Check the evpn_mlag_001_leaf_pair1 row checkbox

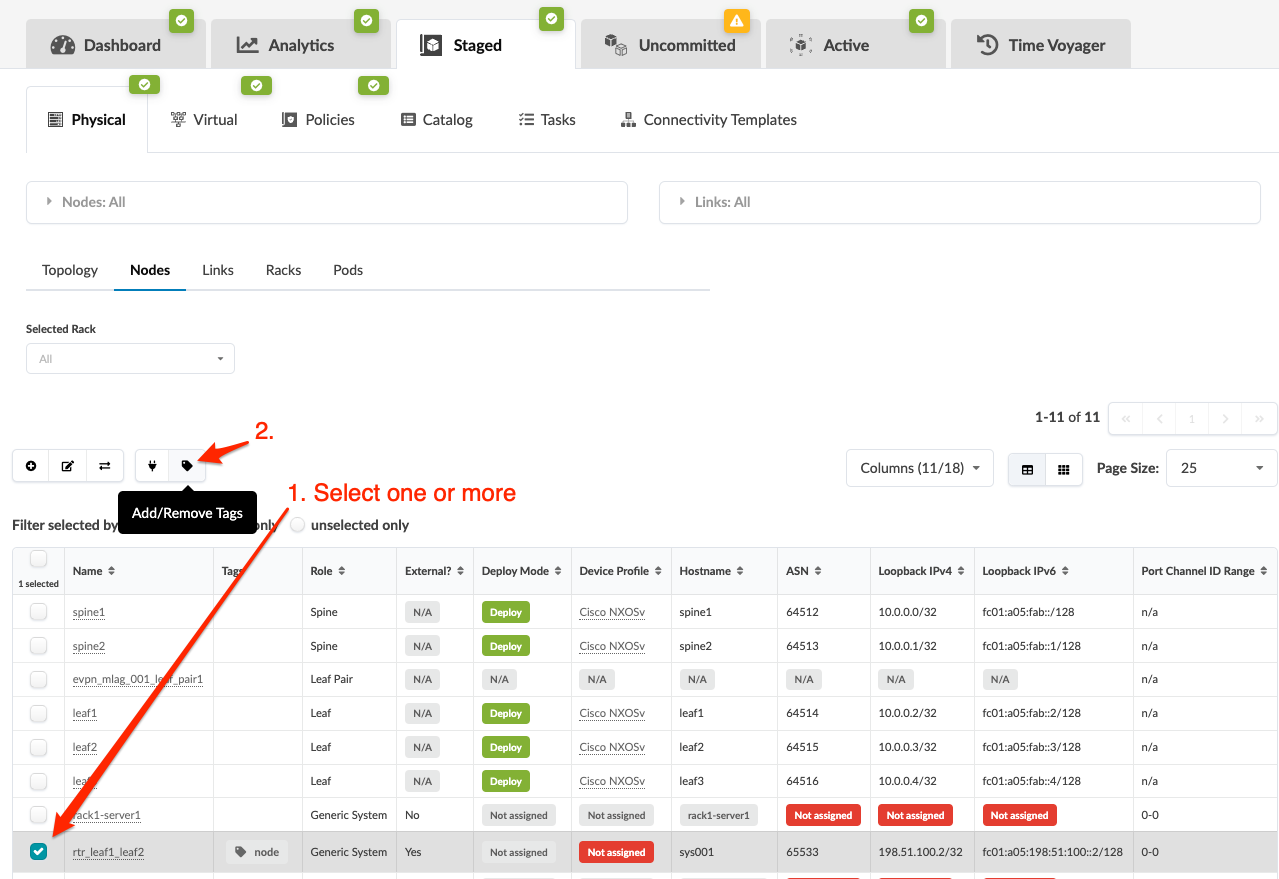point(38,680)
